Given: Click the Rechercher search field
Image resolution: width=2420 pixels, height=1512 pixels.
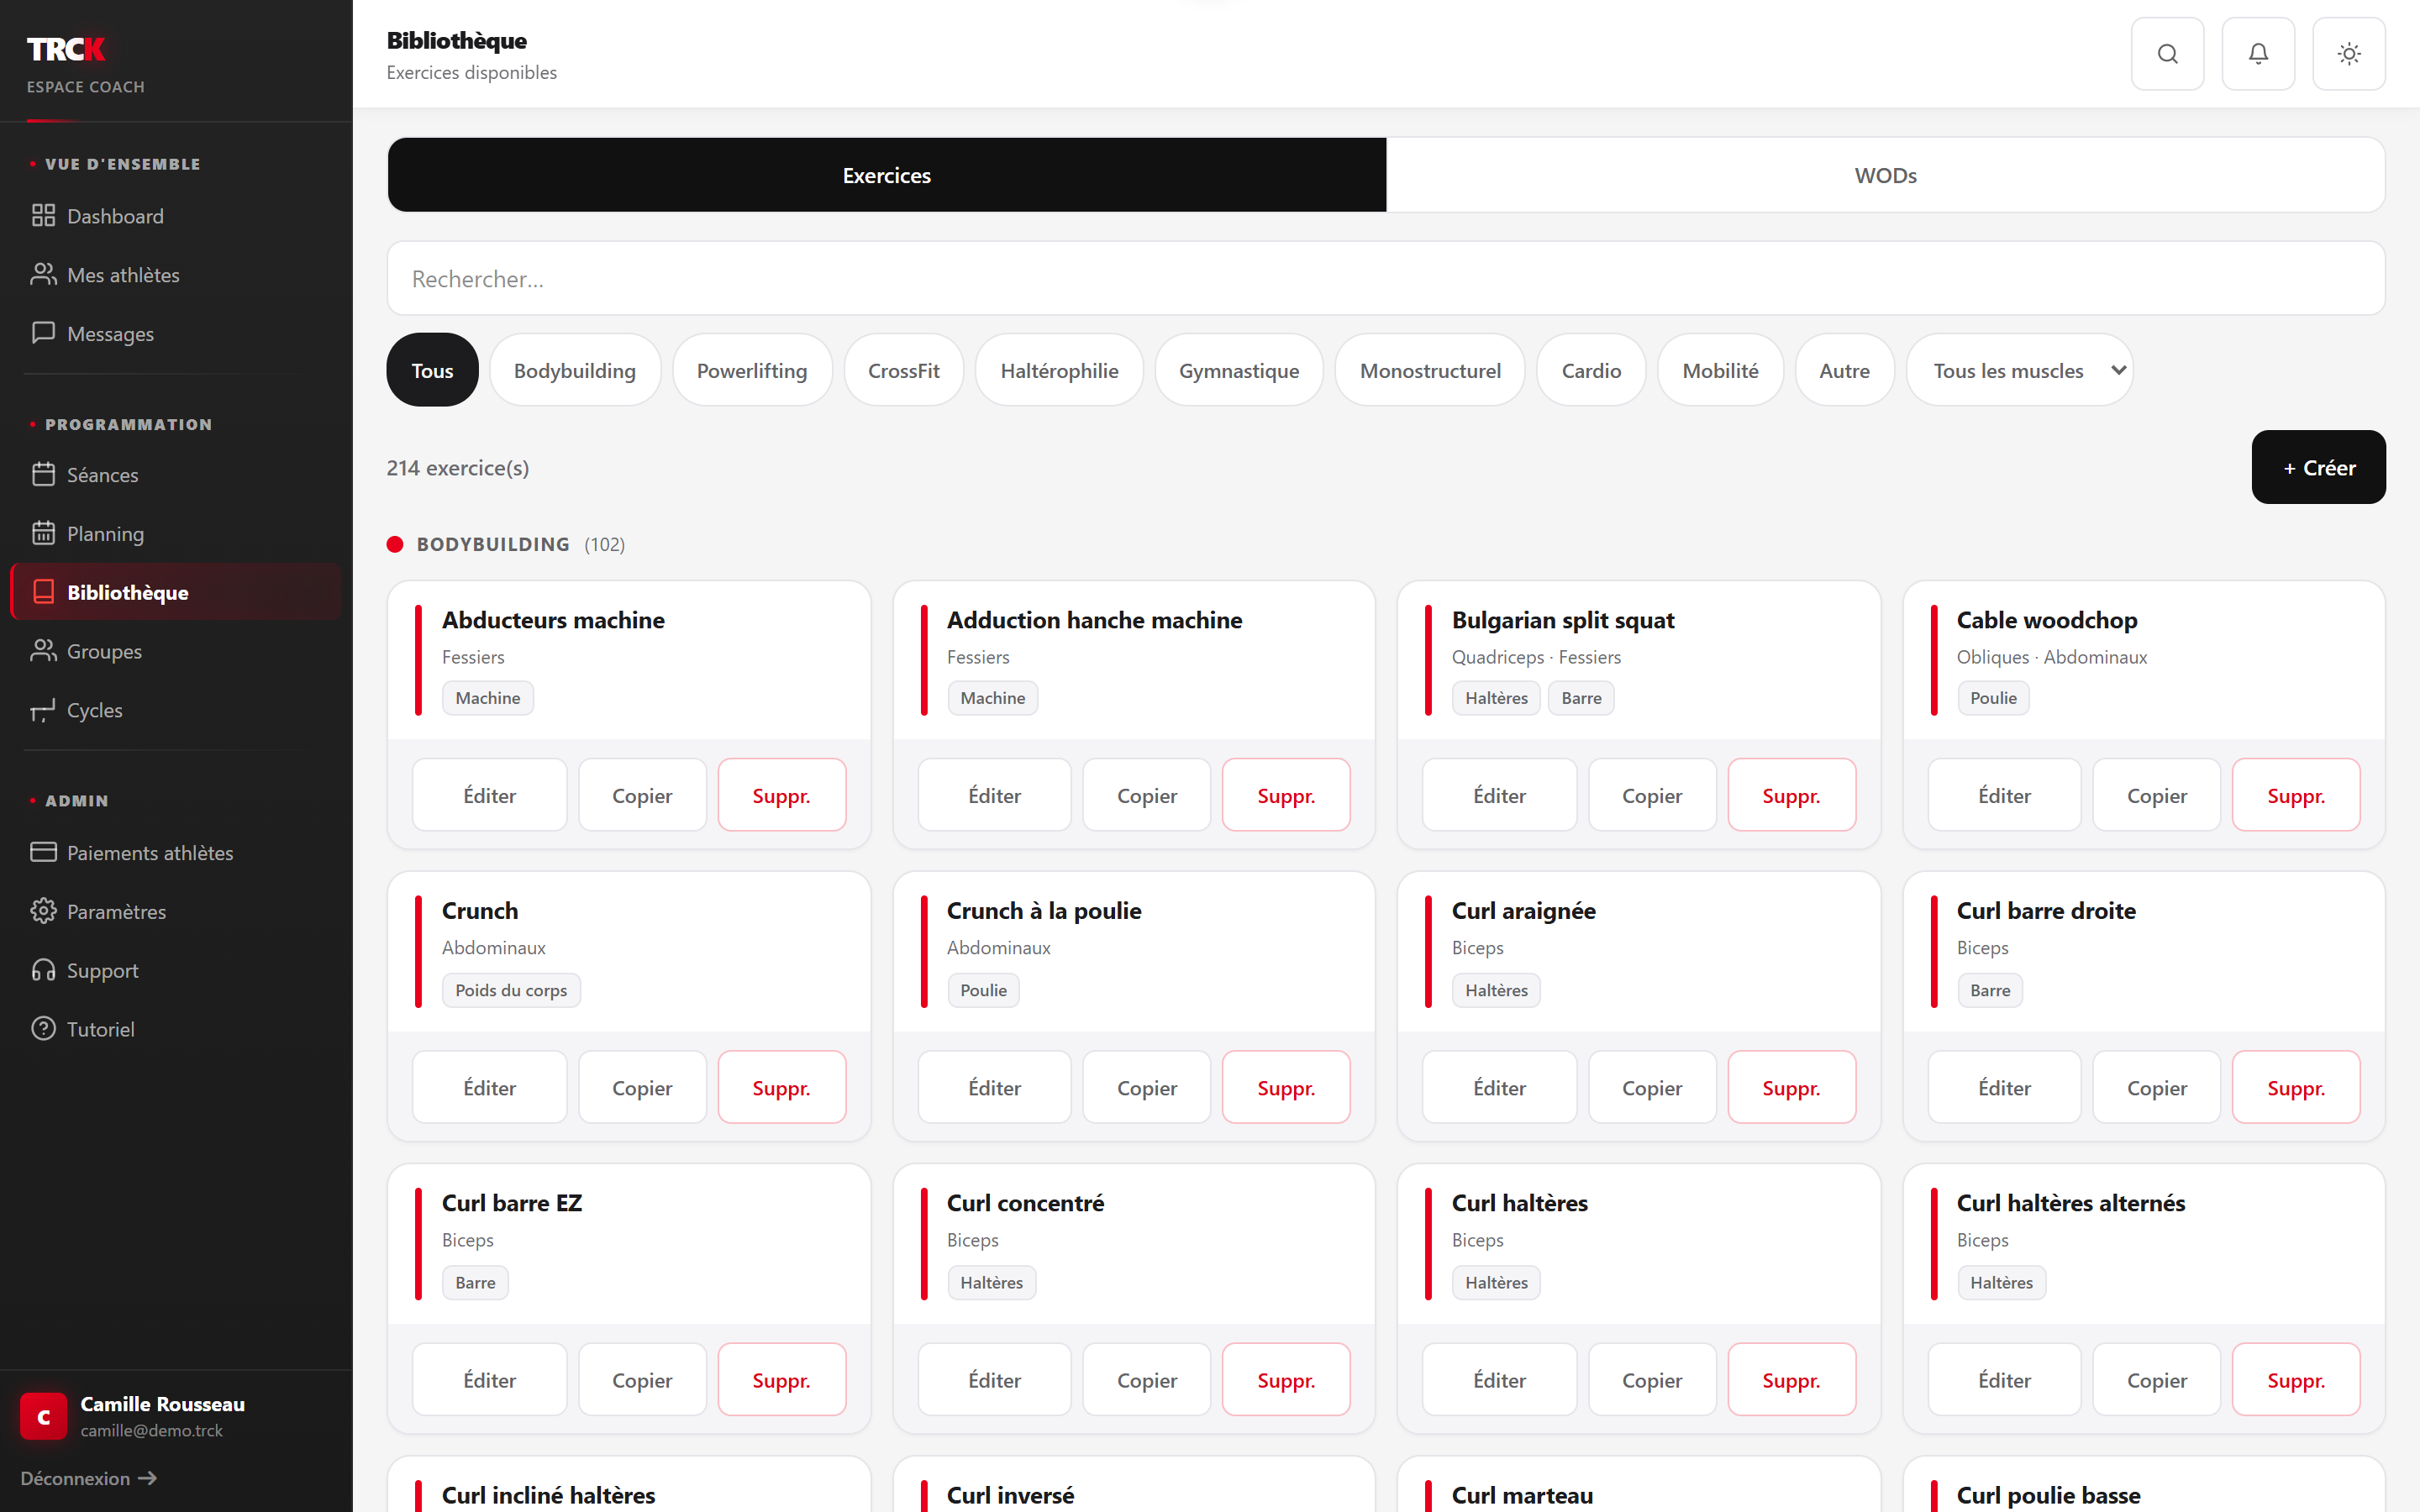Looking at the screenshot, I should pos(1386,278).
